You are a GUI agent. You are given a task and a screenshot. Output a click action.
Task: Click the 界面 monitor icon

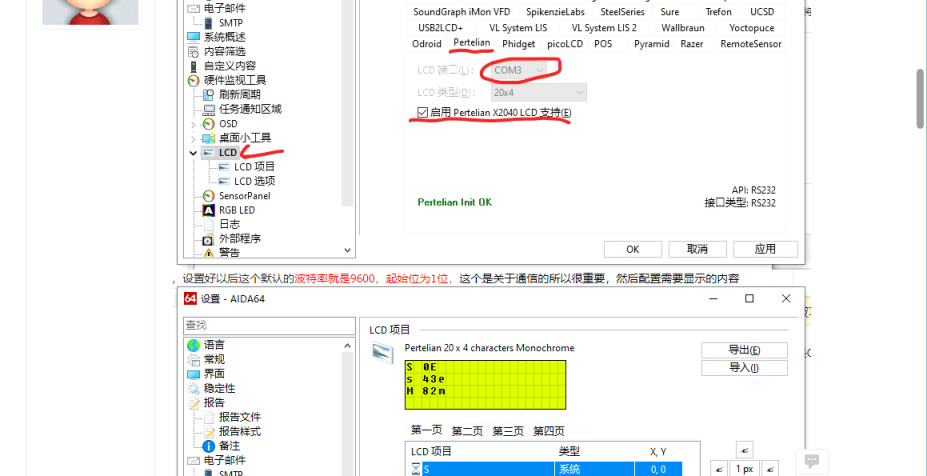point(193,374)
